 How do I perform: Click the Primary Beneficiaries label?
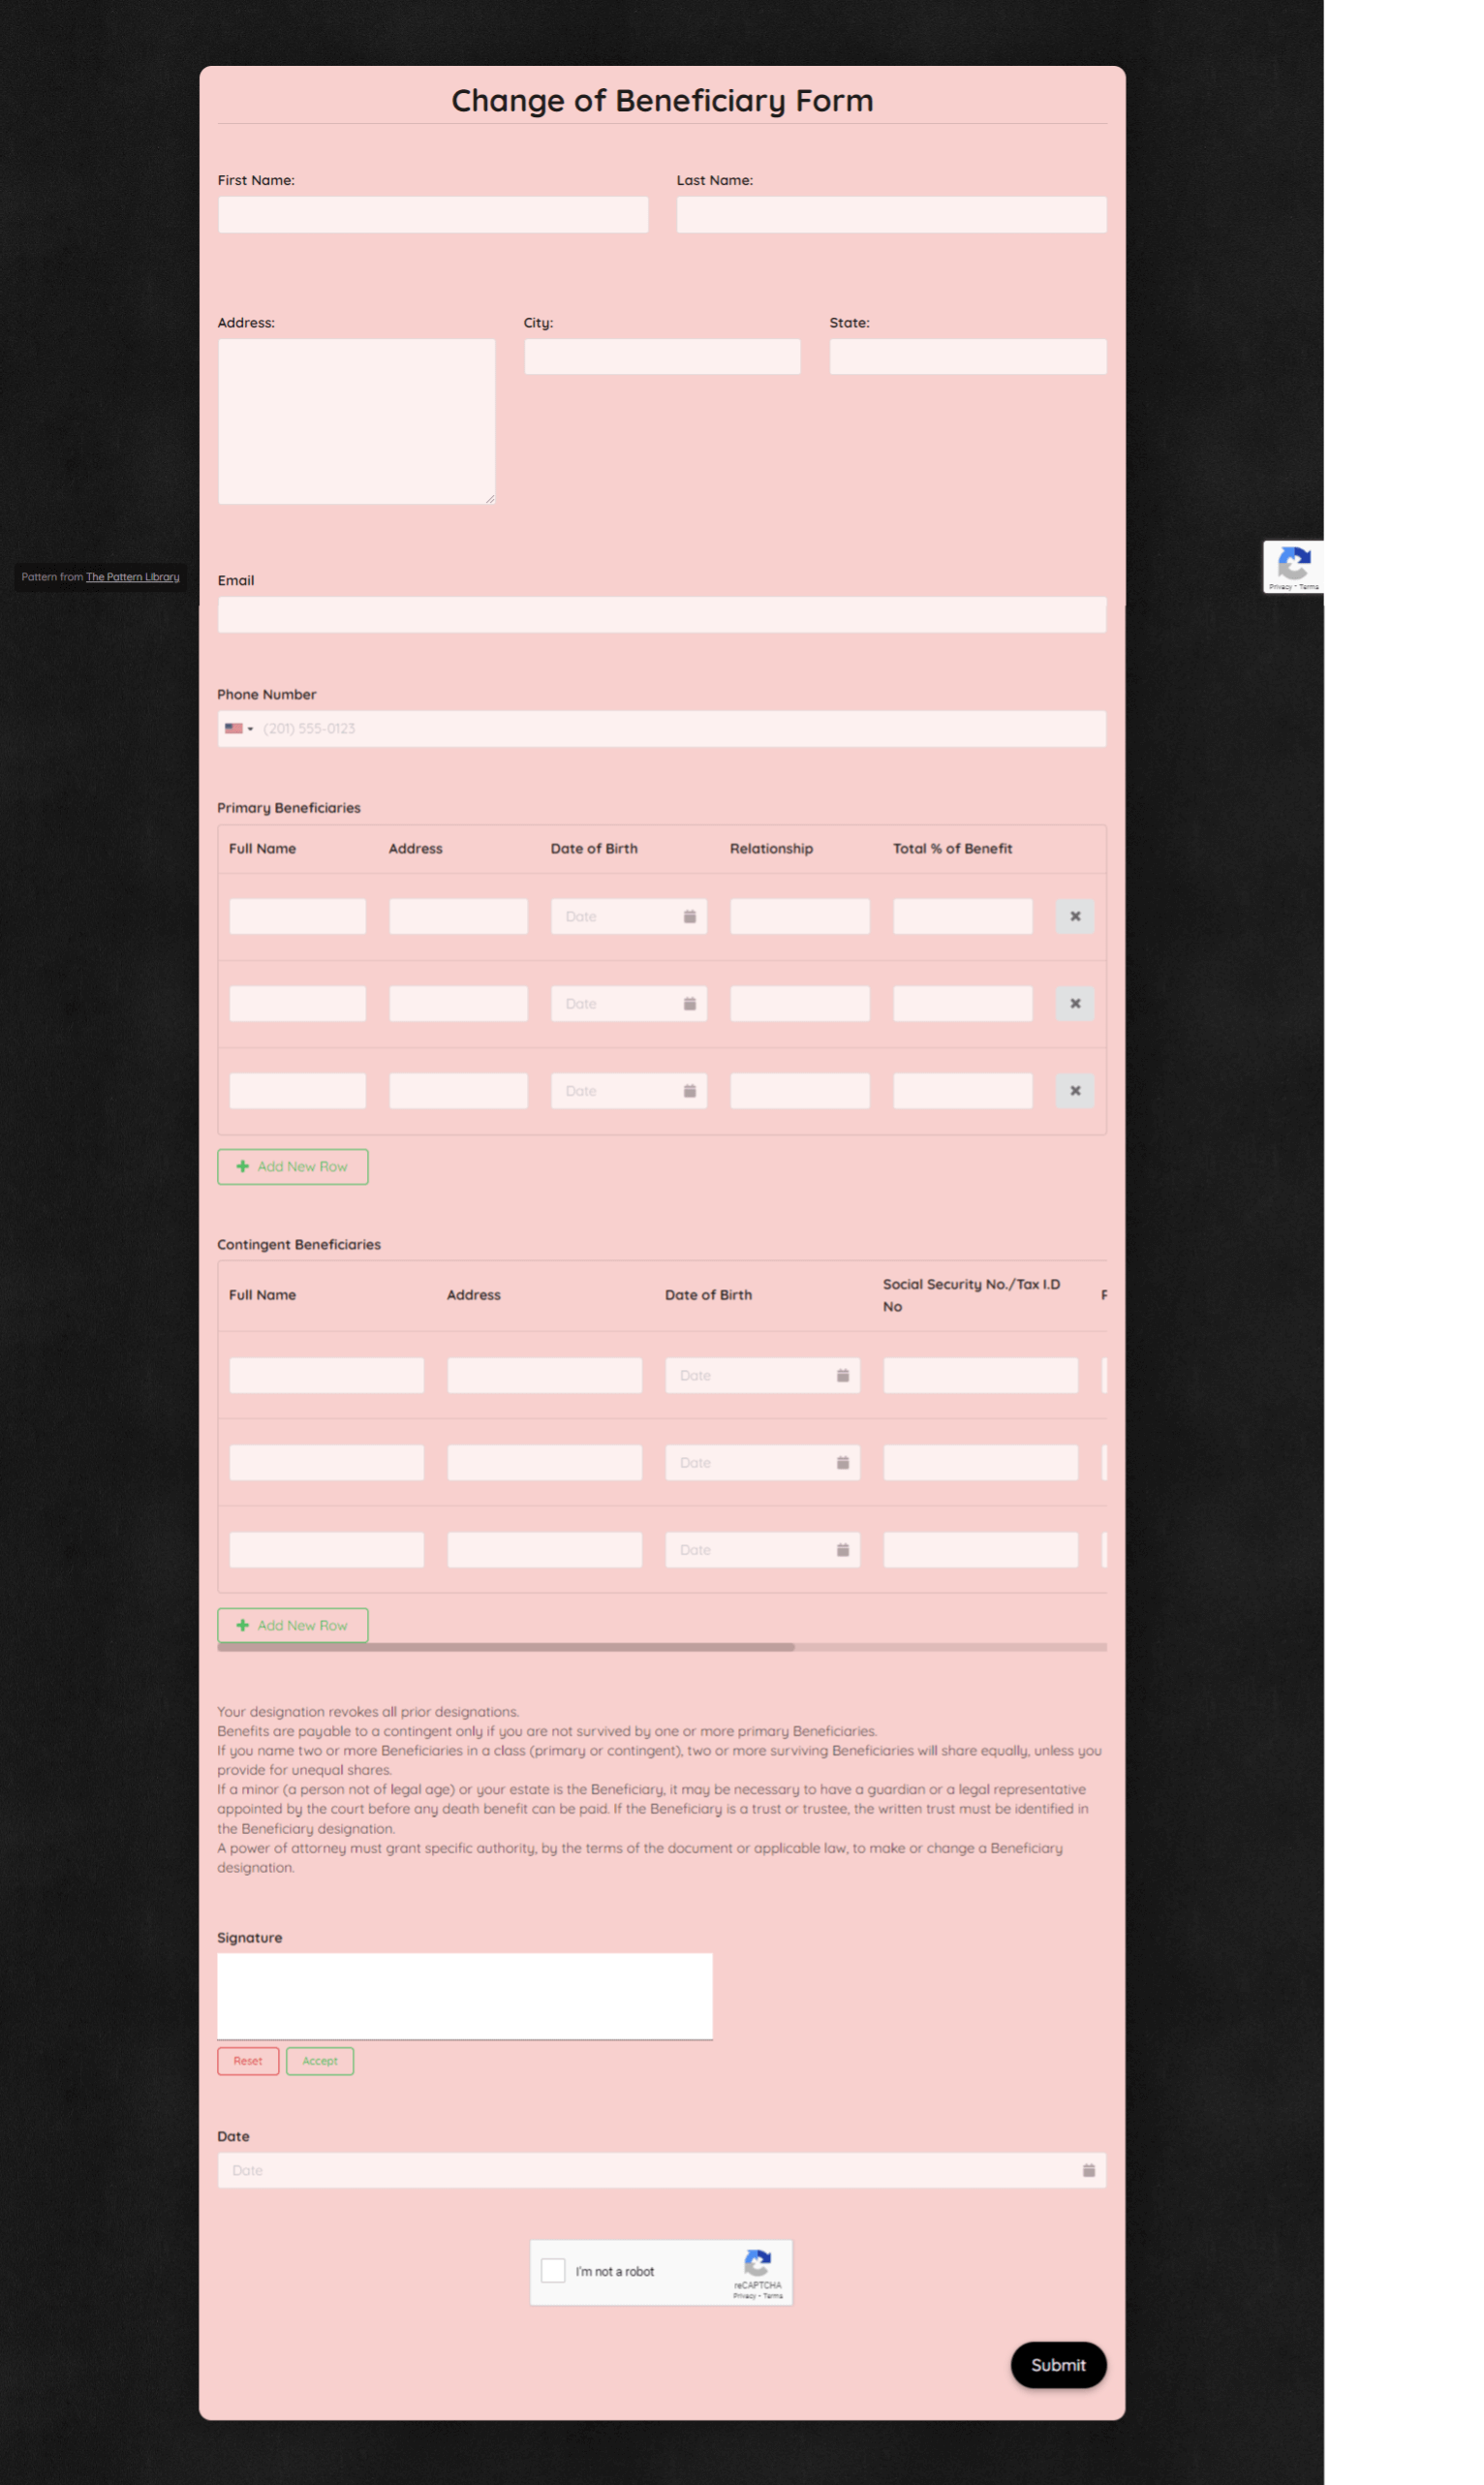[289, 808]
